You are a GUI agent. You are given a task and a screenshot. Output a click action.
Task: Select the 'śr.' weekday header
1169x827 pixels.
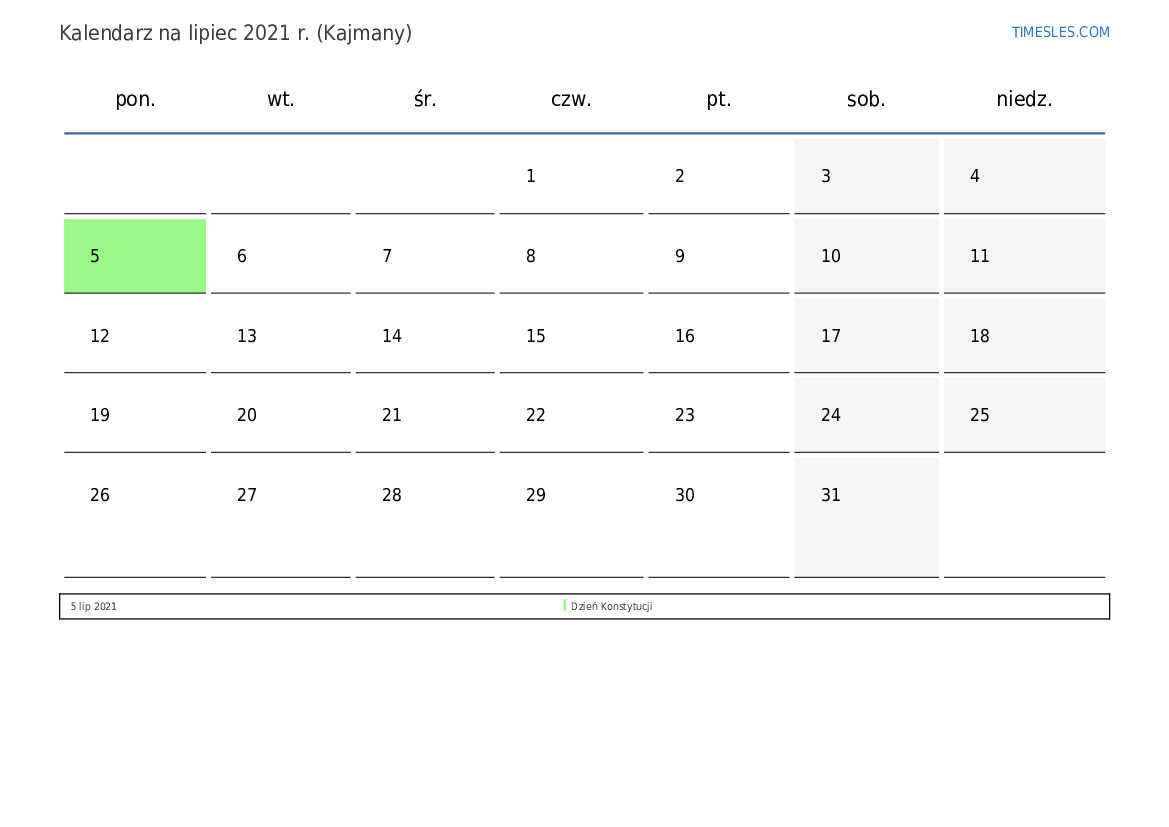[x=425, y=99]
